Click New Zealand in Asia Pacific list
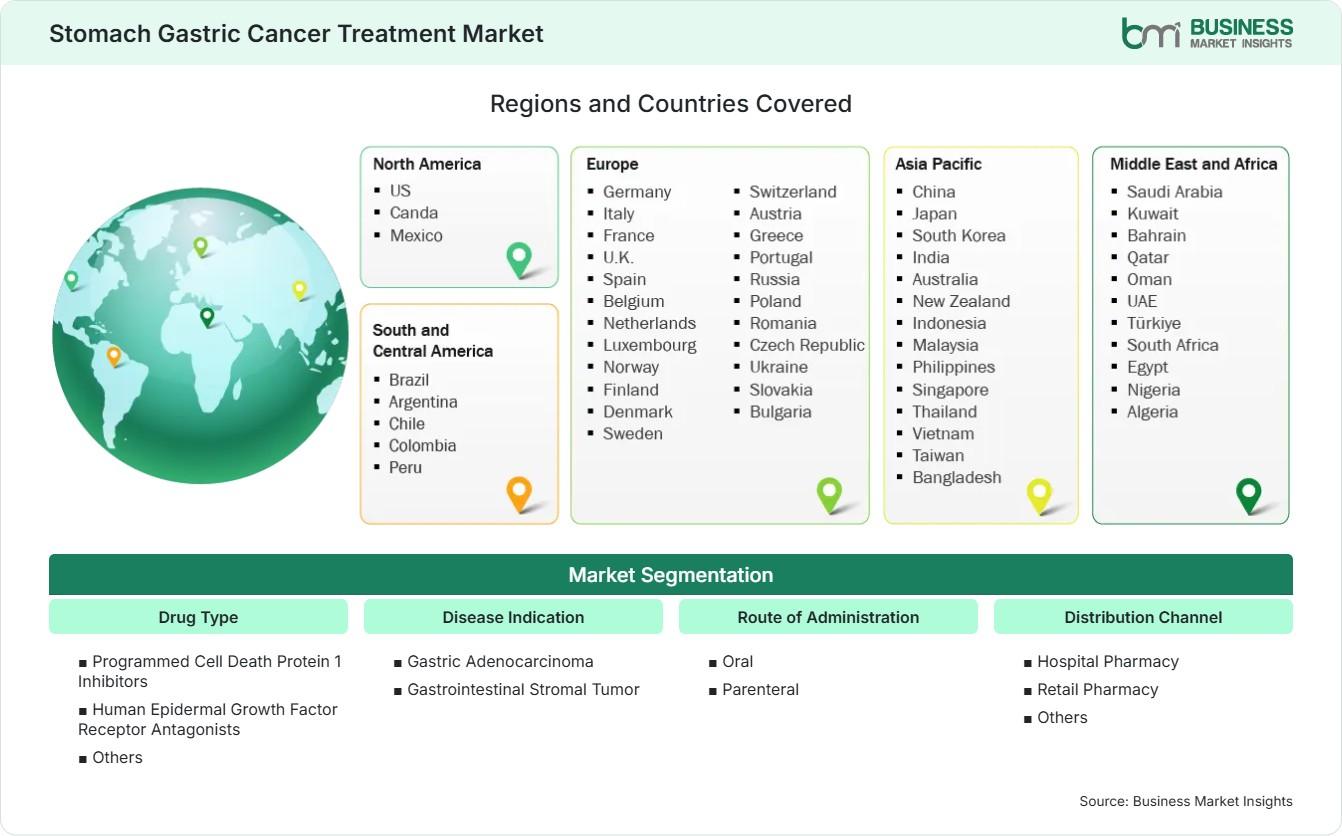The height and width of the screenshot is (836, 1342). pyautogui.click(x=961, y=301)
